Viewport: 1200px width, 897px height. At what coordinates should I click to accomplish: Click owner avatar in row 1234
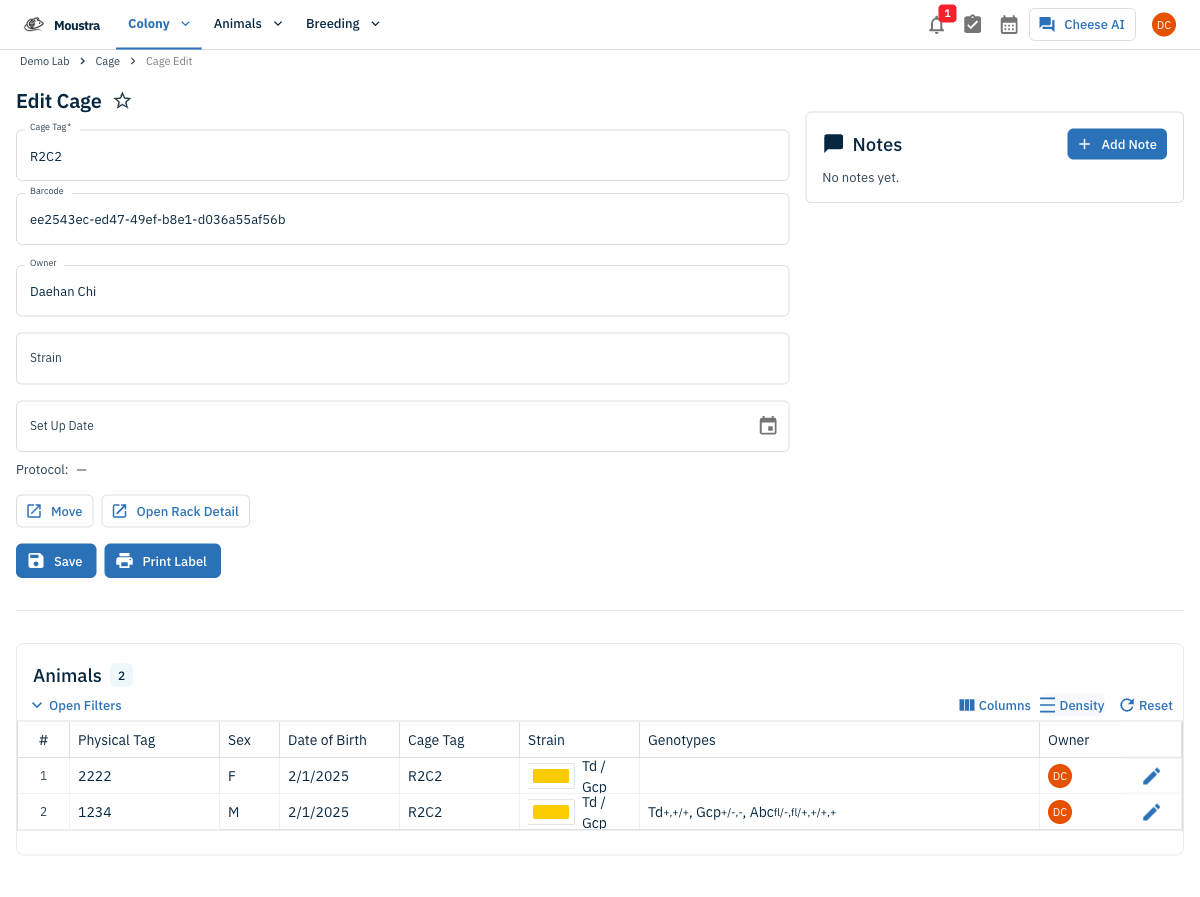pyautogui.click(x=1060, y=812)
